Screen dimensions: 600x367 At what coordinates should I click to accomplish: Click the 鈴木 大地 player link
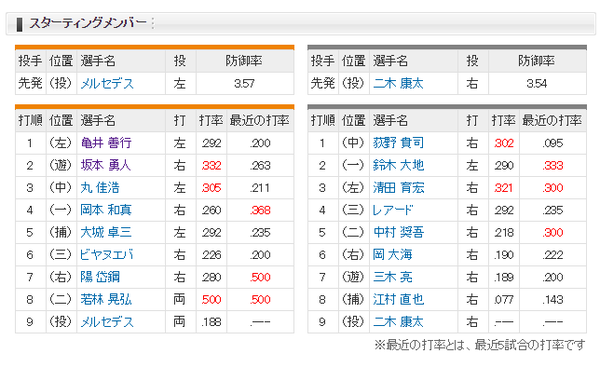398,165
